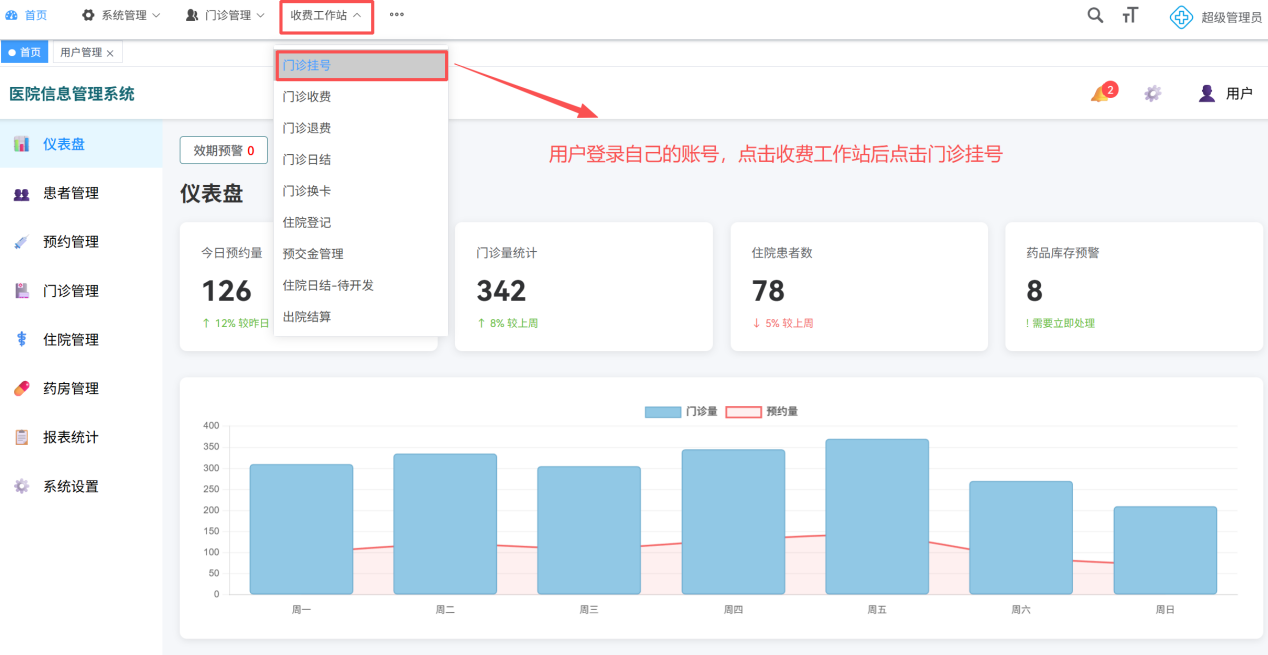Toggle the 门诊量 legend in the chart

(x=681, y=411)
